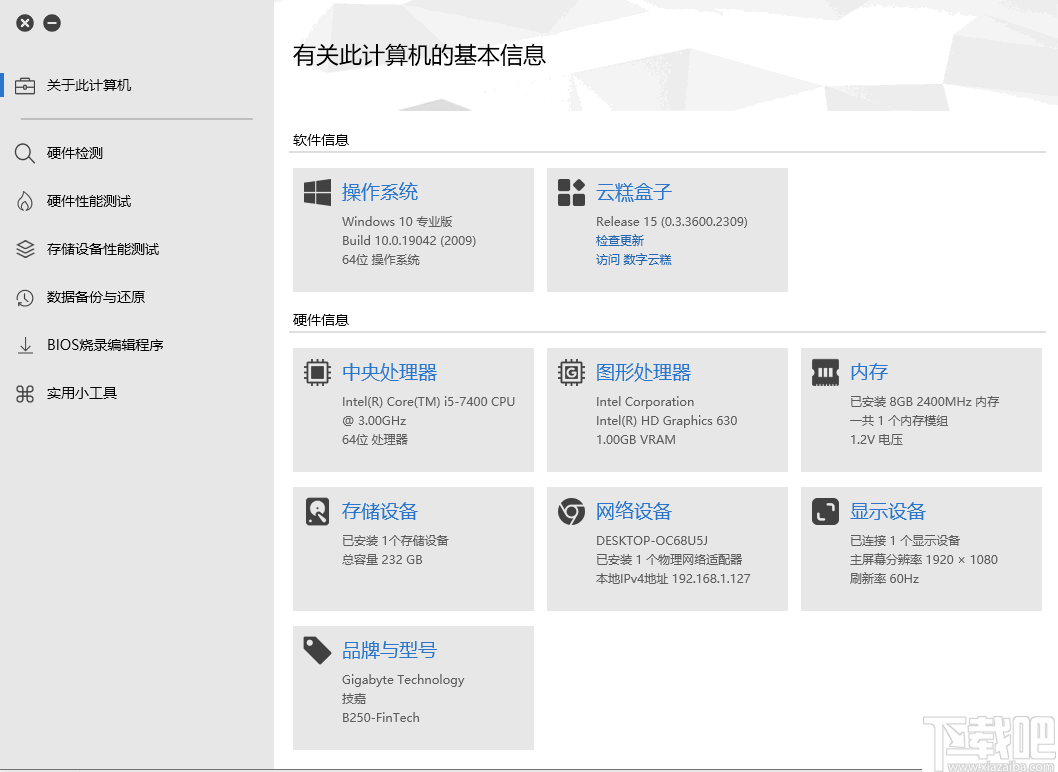Click the command icon next to 实用小工具
1058x772 pixels.
(25, 392)
